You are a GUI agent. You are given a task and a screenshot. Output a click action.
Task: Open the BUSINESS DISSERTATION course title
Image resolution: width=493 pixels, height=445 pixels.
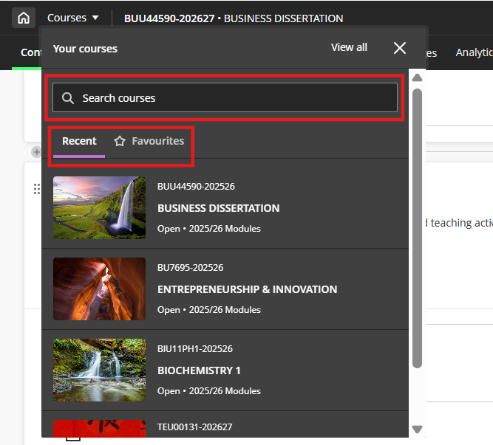[x=218, y=208]
